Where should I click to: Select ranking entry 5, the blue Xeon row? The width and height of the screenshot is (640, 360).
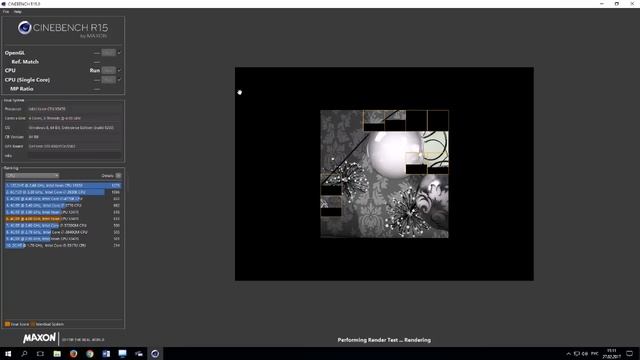[x=63, y=212]
